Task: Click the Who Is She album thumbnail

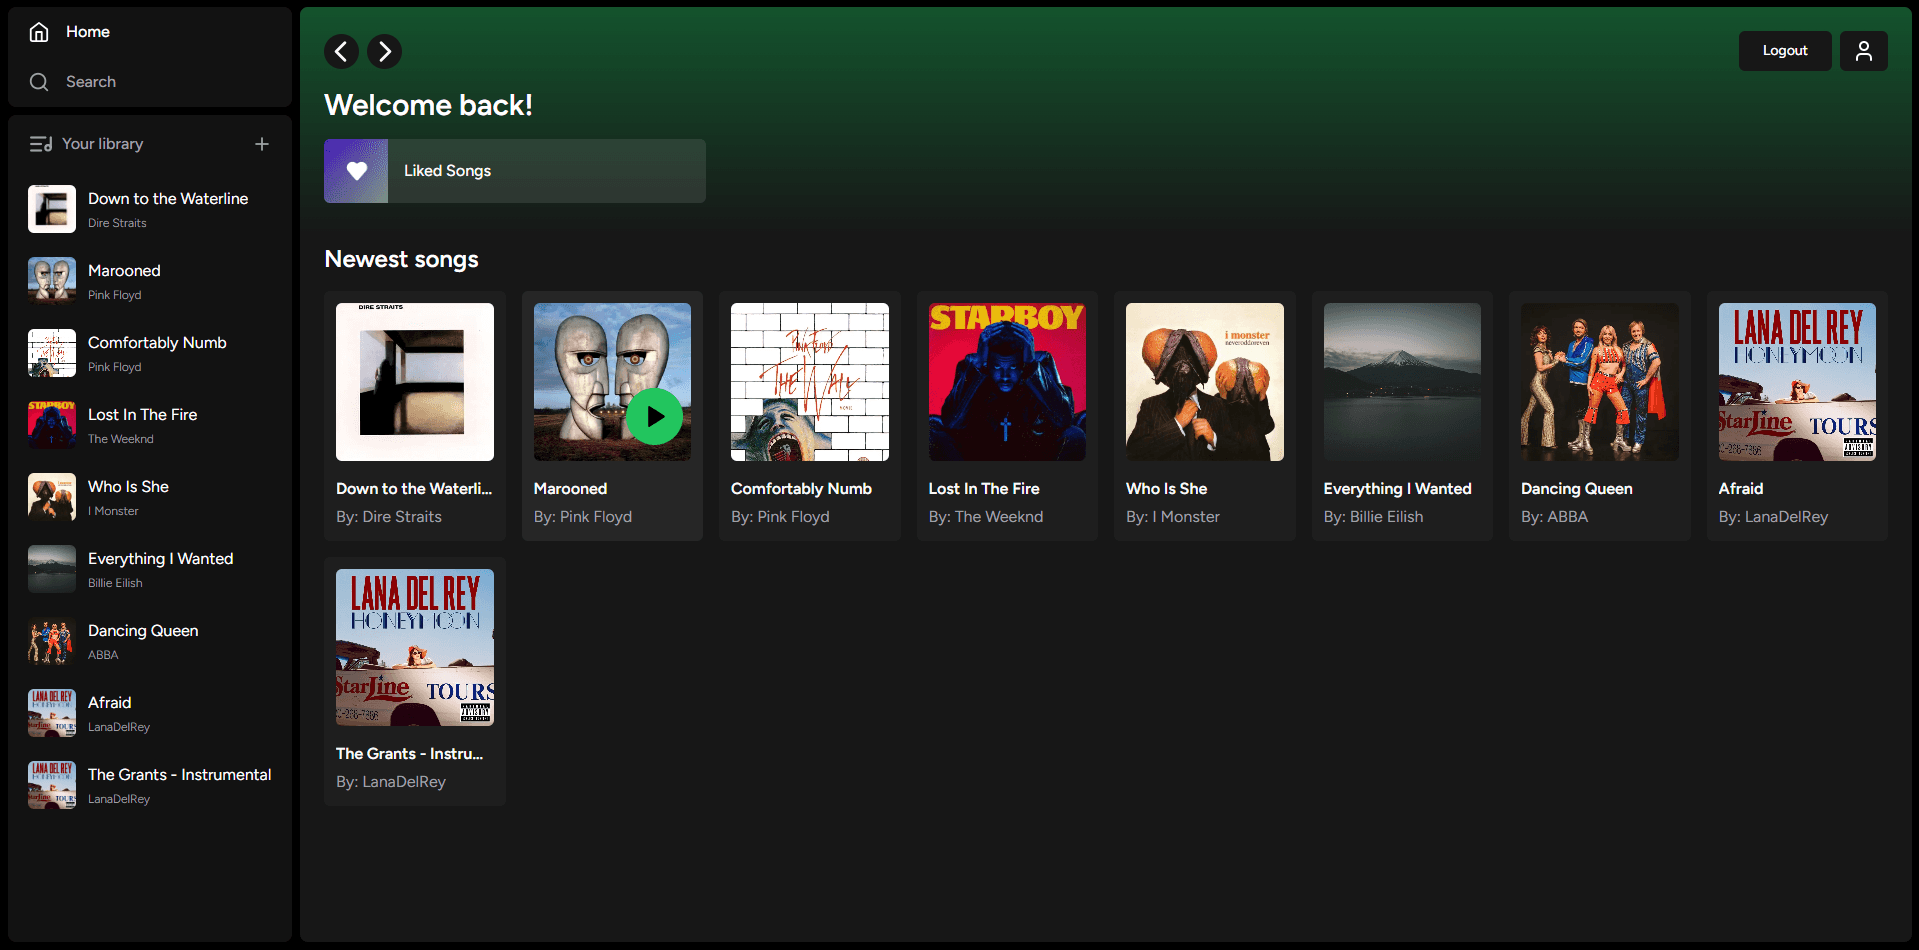Action: click(1203, 381)
